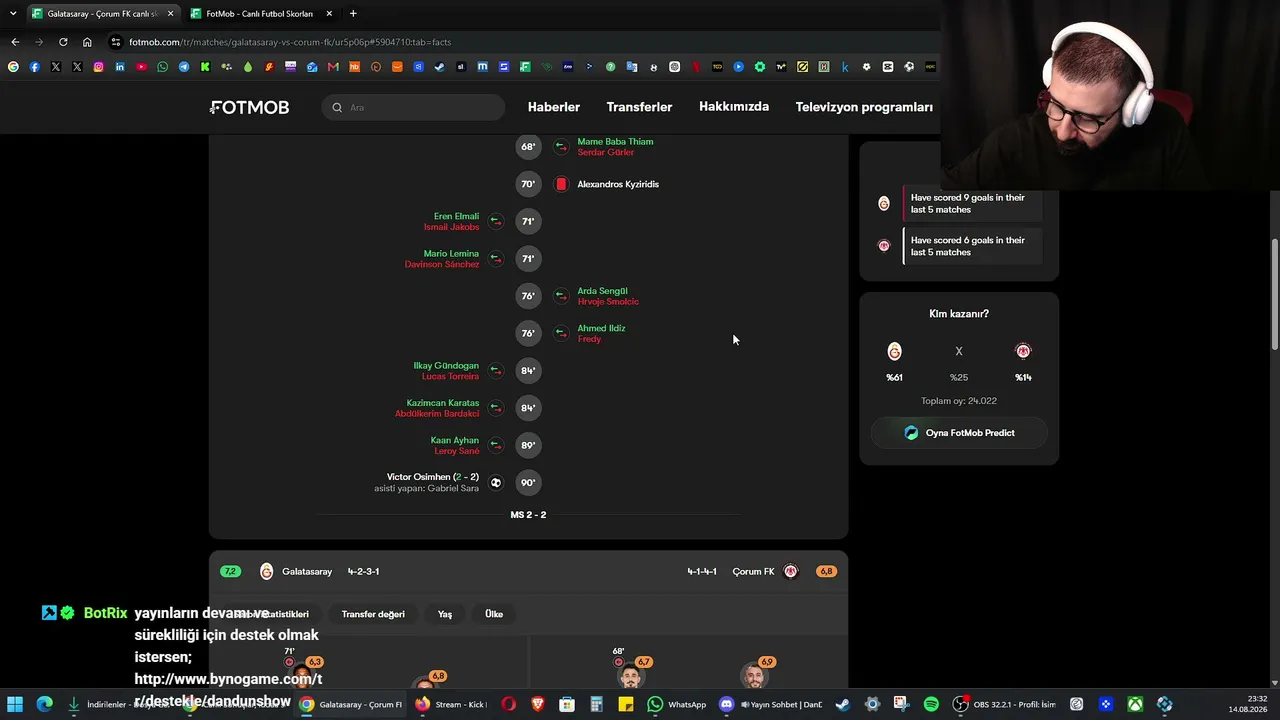Viewport: 1280px width, 720px height.
Task: Open the YouTube bookmark
Action: coord(141,67)
